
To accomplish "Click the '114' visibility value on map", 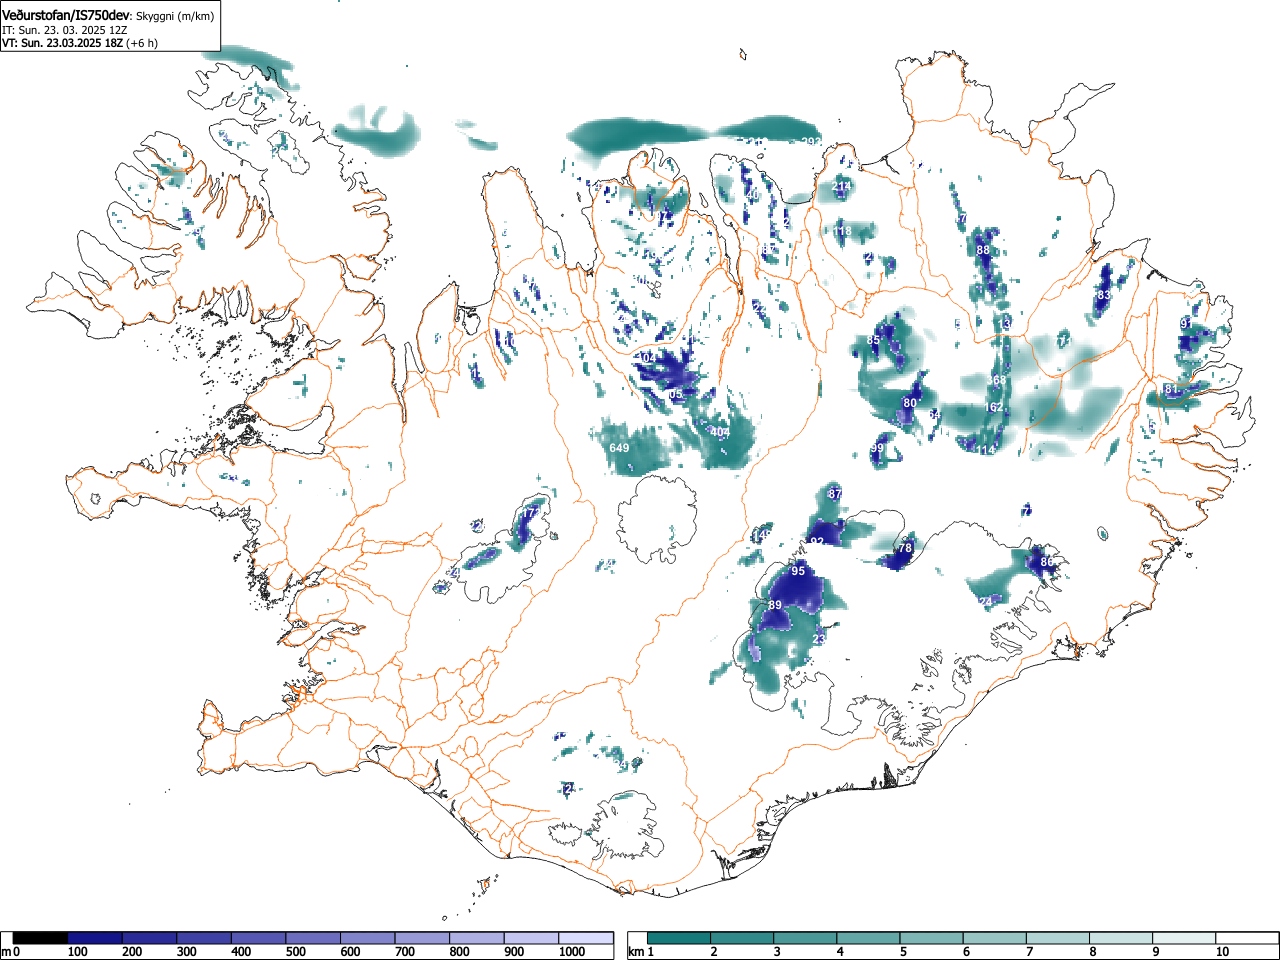I will pyautogui.click(x=987, y=451).
